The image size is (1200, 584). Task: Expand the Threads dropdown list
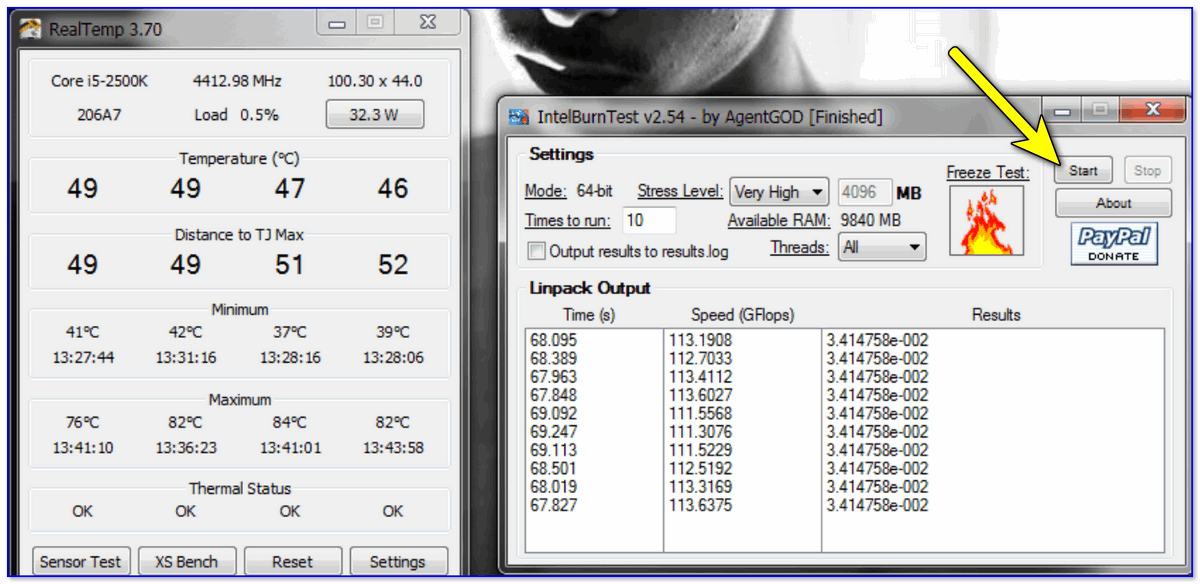[882, 247]
